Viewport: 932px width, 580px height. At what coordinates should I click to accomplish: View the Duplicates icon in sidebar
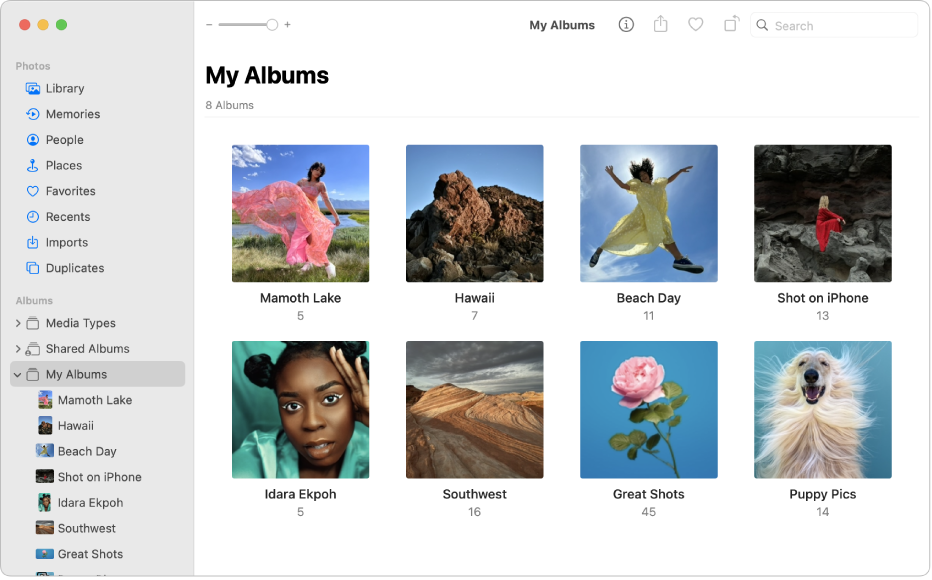tap(34, 267)
